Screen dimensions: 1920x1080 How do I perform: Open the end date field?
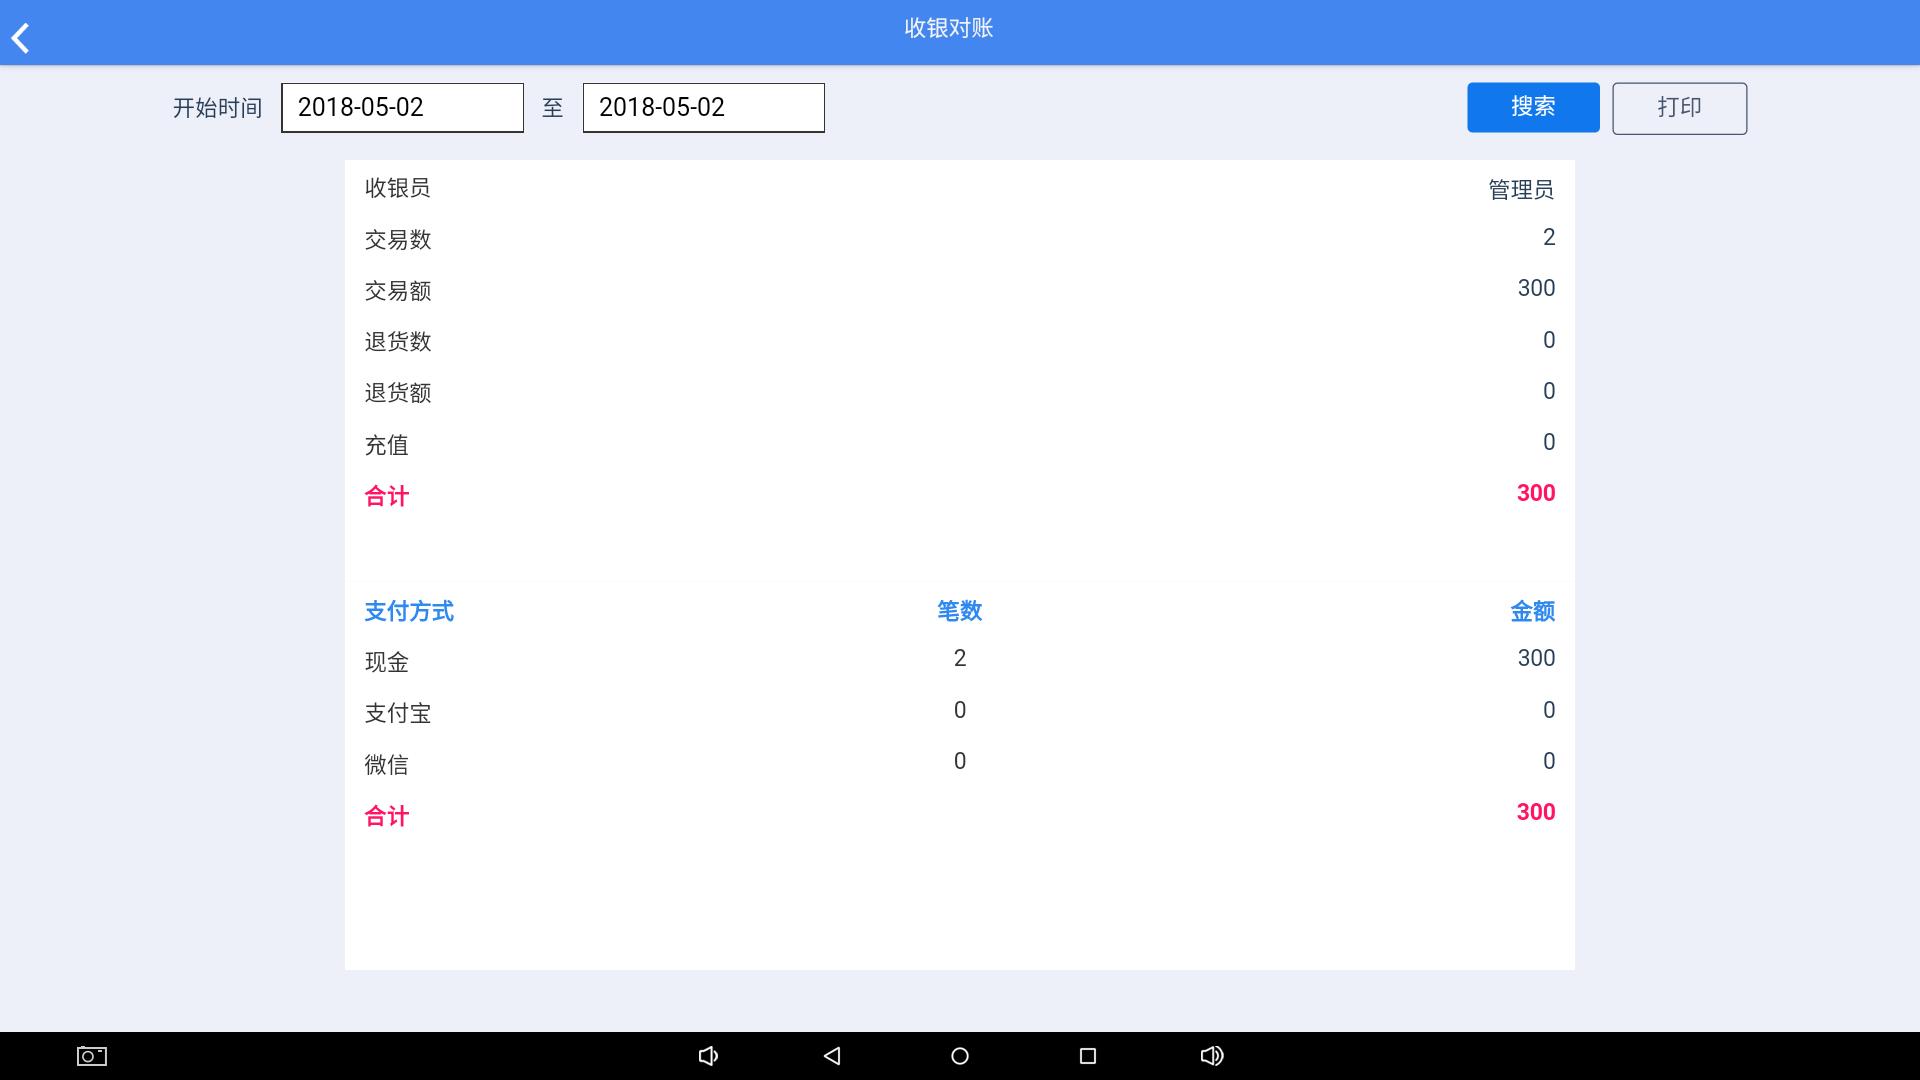coord(703,108)
